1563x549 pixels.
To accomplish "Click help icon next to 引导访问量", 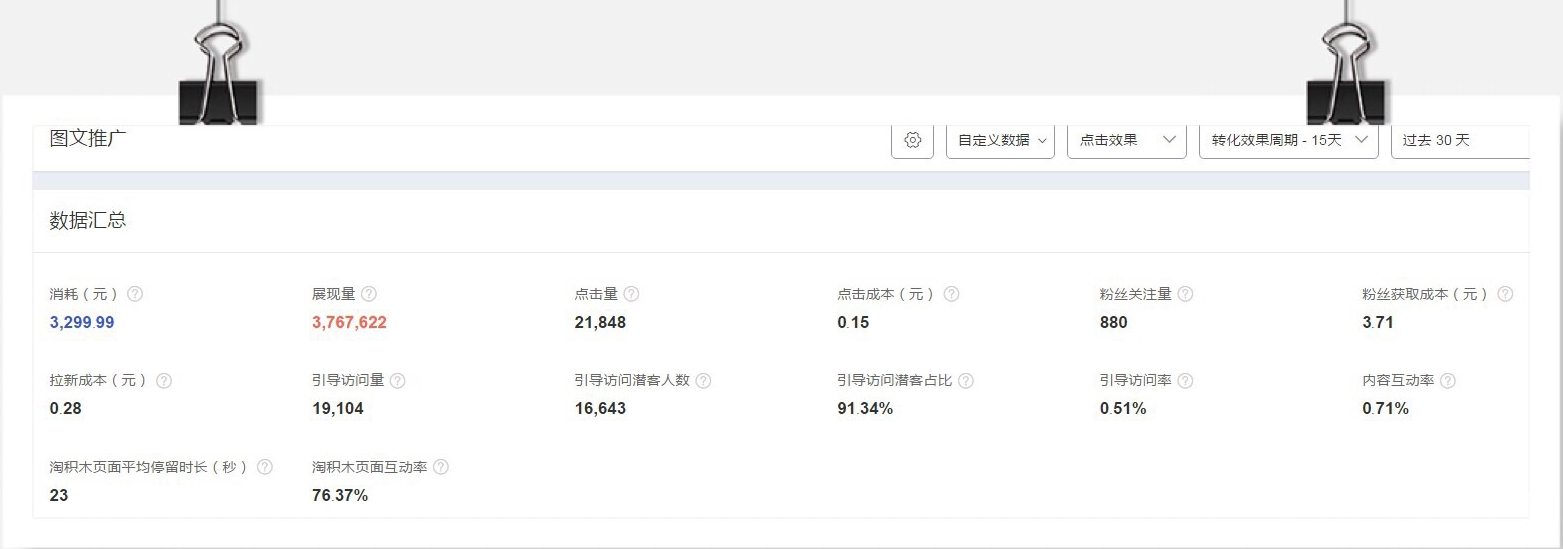I will (x=397, y=381).
